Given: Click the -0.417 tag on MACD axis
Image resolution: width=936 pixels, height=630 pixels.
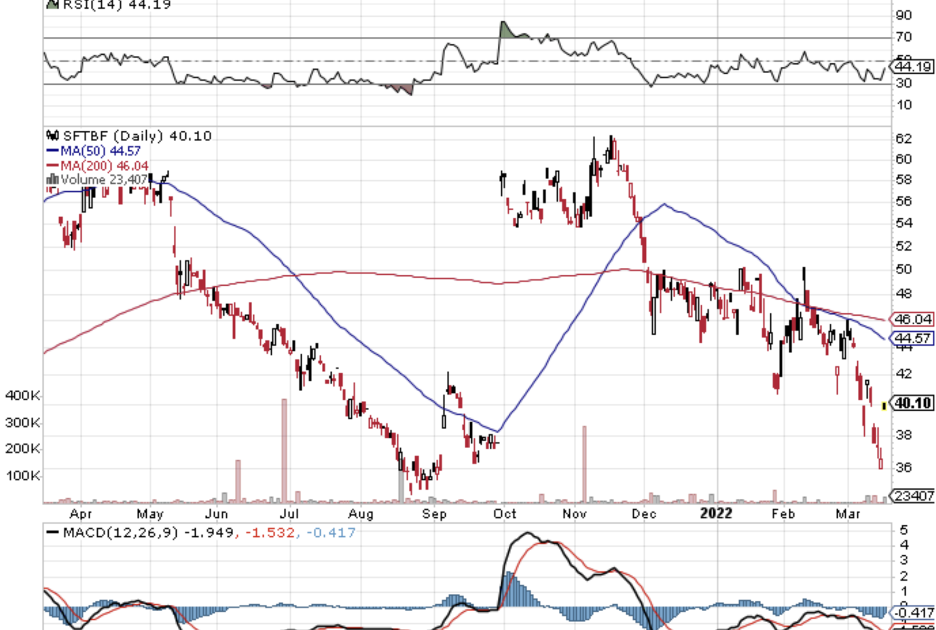Looking at the screenshot, I should pos(913,613).
